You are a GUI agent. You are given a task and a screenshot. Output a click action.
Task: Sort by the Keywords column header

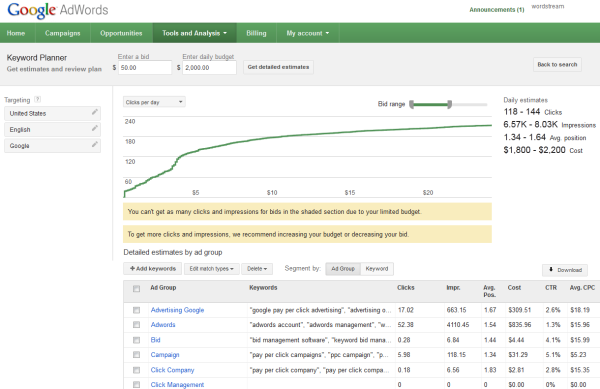pos(263,287)
